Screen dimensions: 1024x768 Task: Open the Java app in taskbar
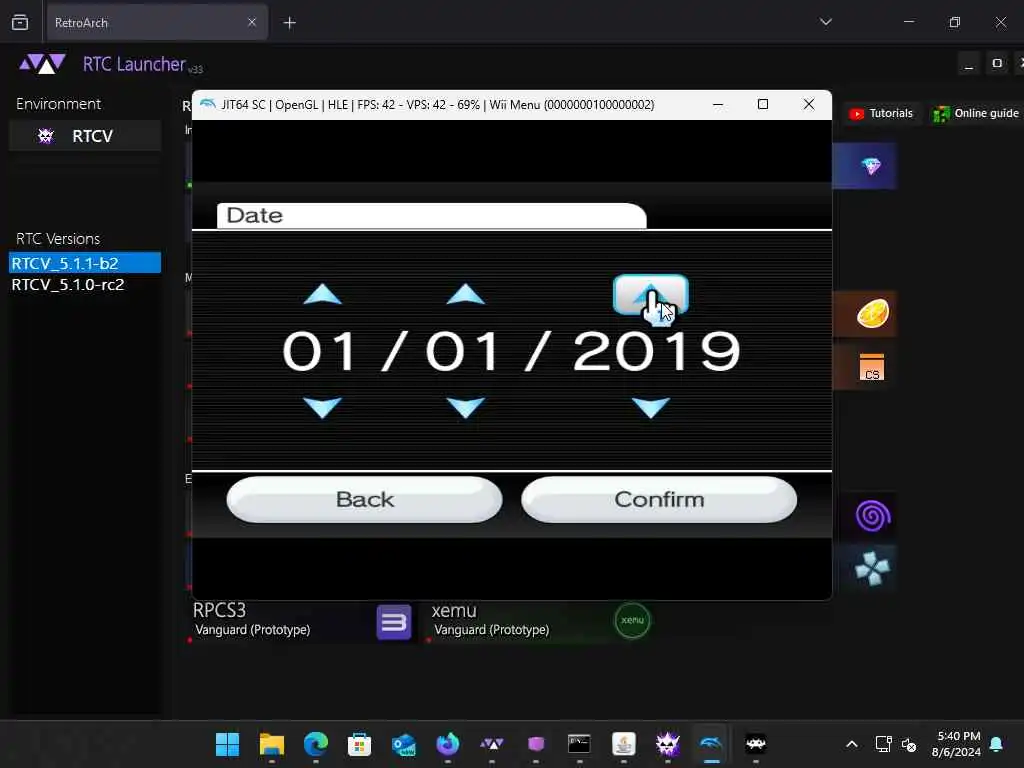[624, 744]
